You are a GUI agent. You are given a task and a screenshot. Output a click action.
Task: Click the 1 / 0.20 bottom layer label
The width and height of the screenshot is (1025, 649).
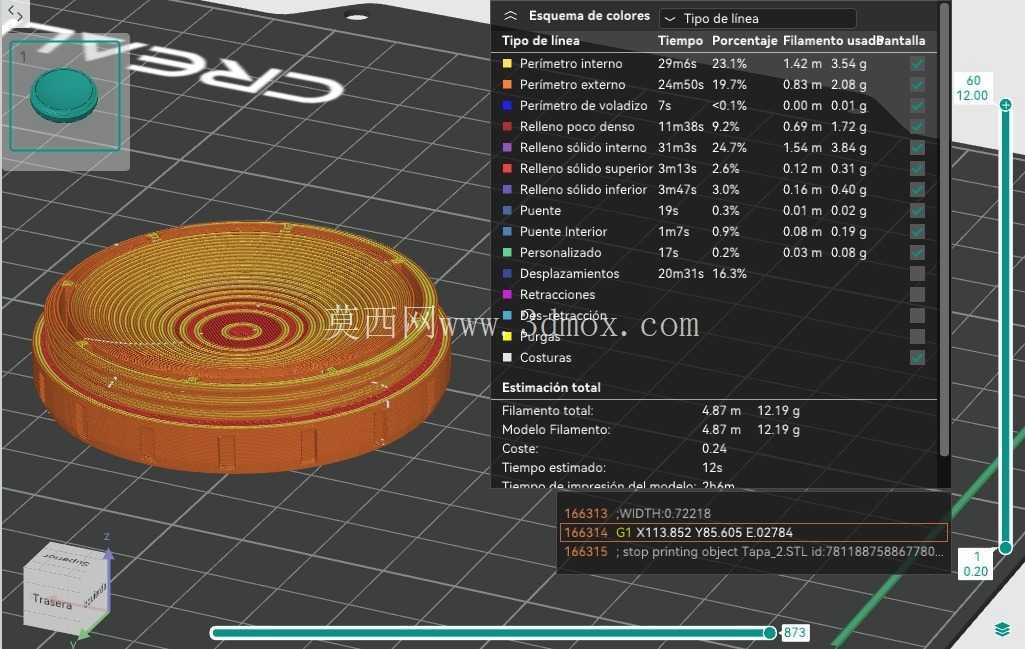click(x=975, y=564)
